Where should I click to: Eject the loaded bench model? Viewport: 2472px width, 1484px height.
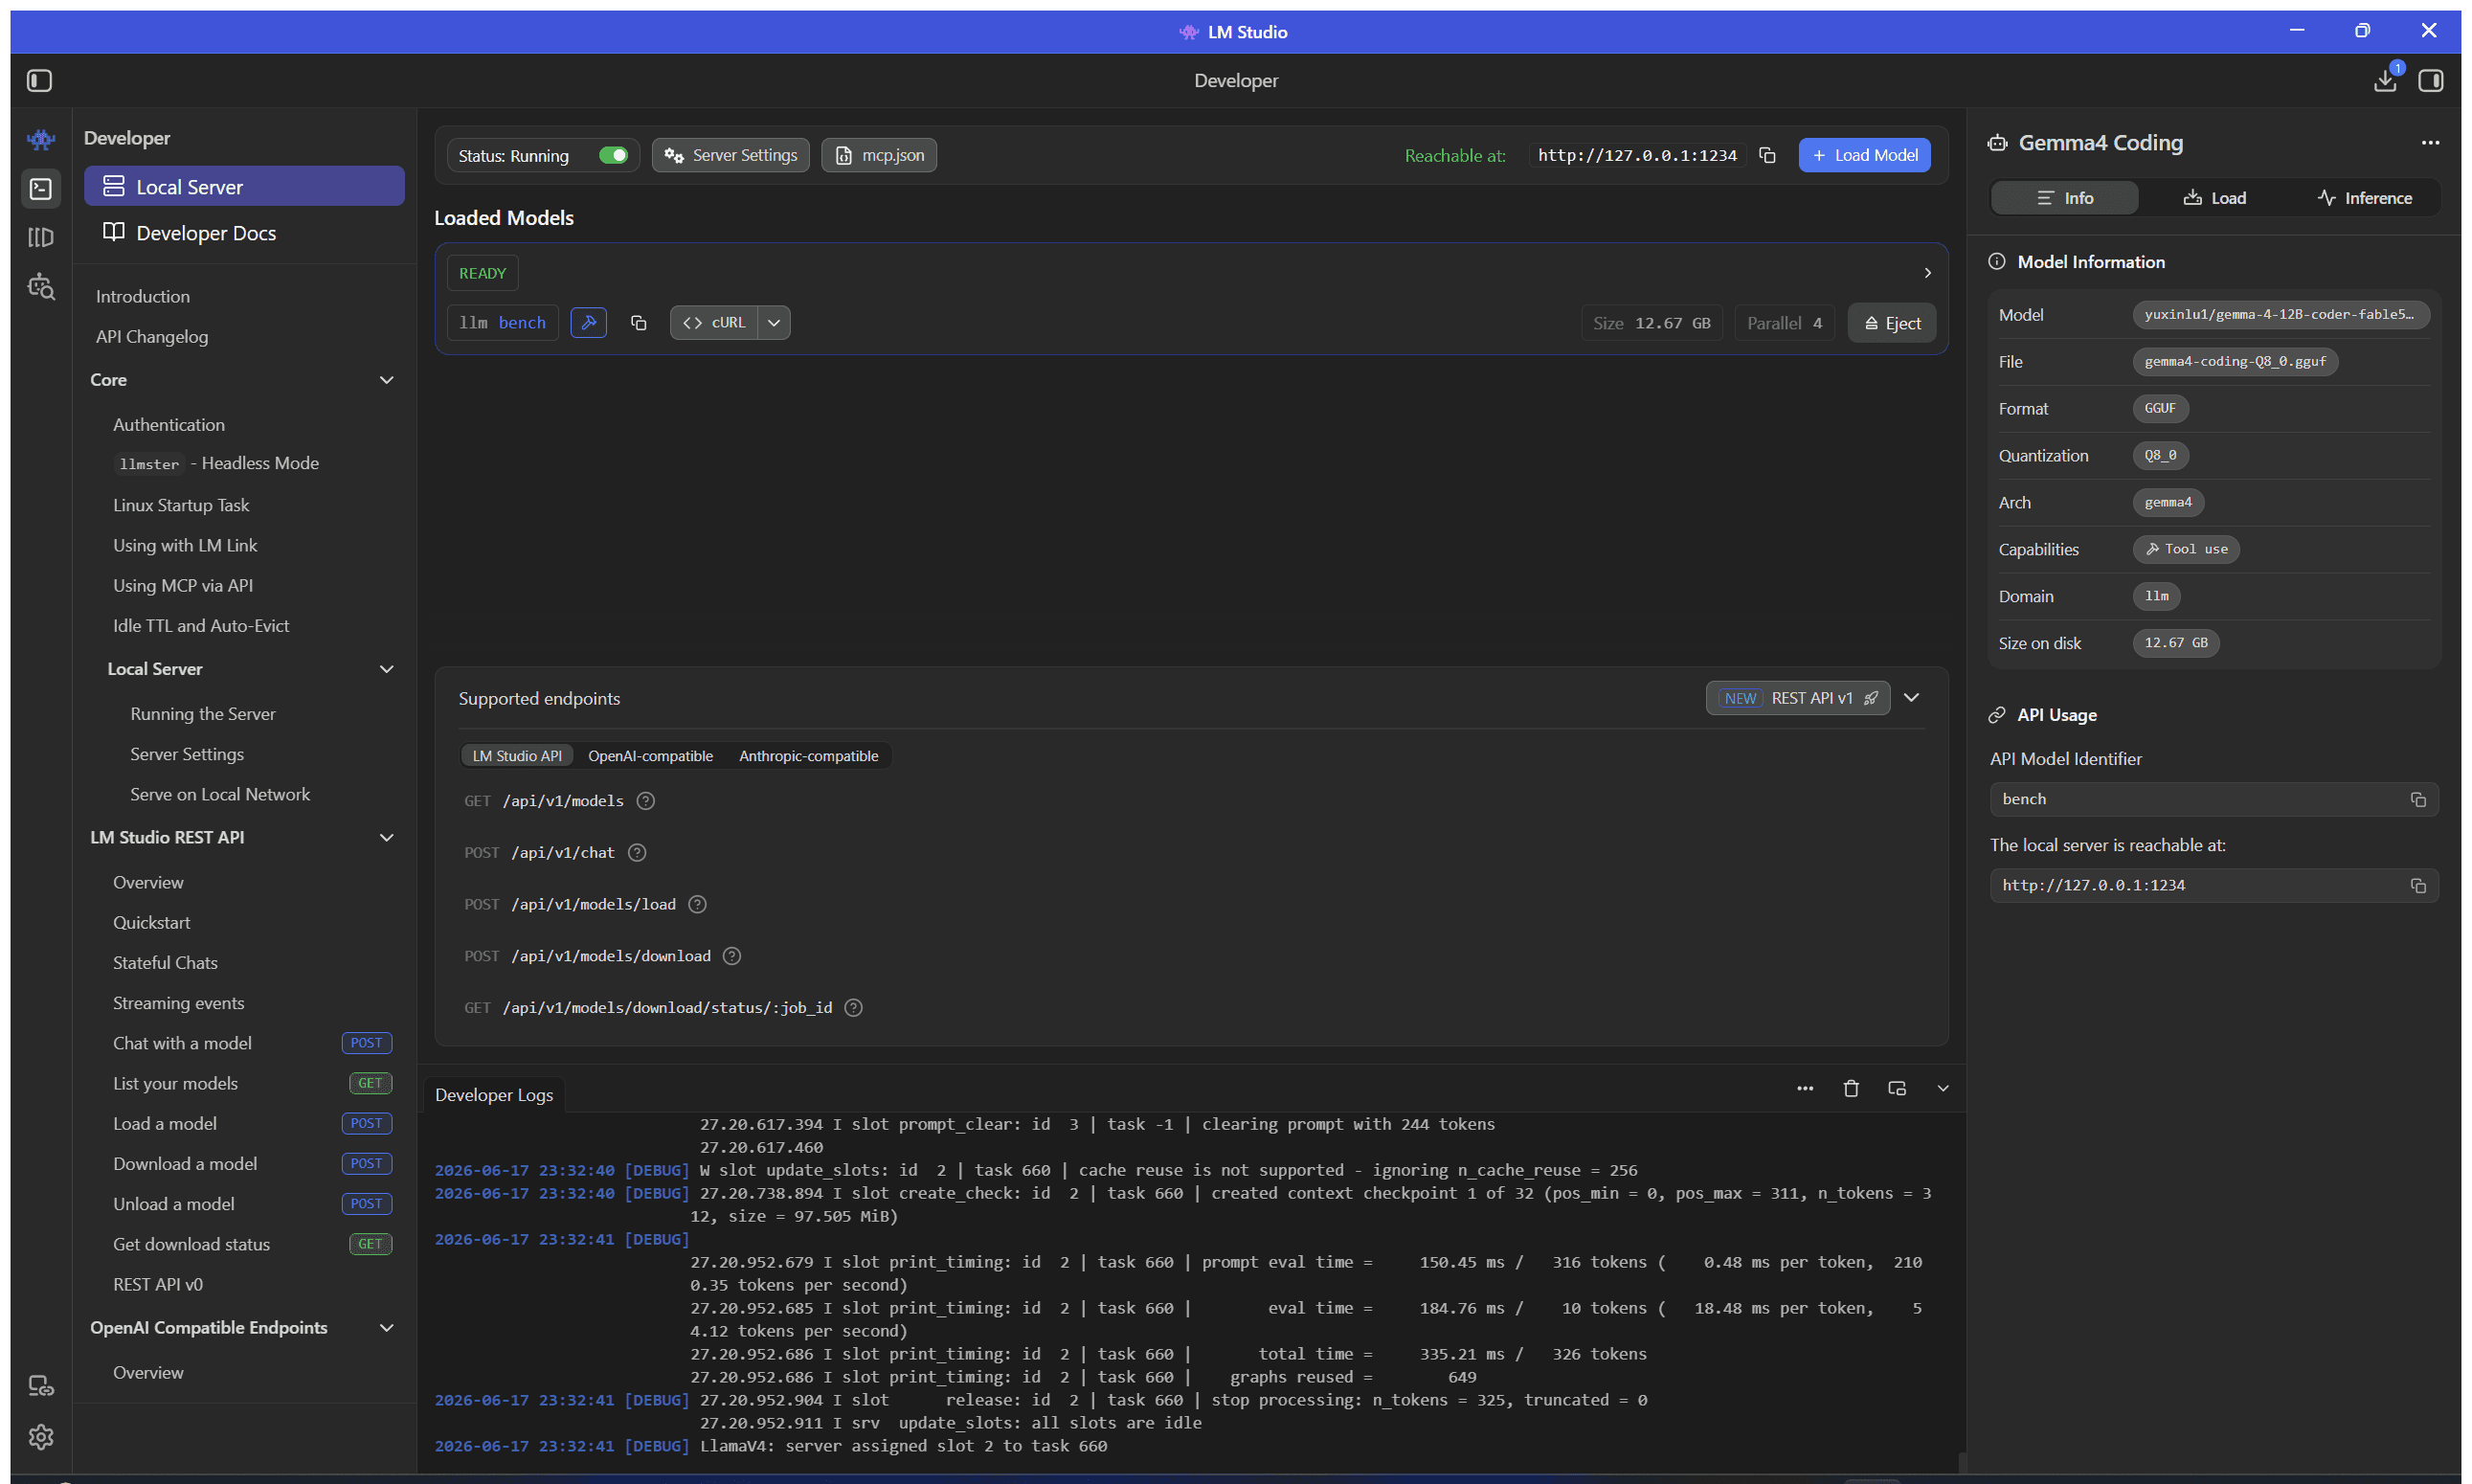click(x=1892, y=323)
